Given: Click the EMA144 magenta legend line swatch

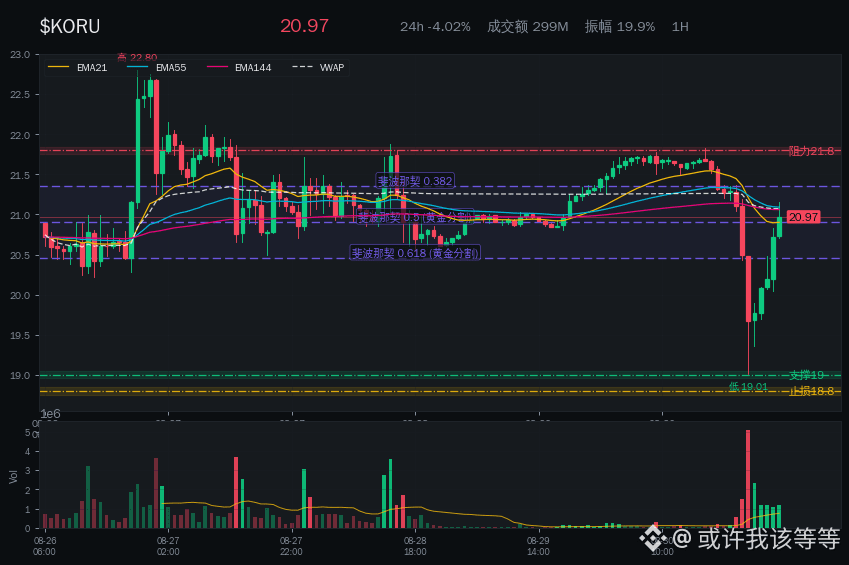Looking at the screenshot, I should 218,67.
